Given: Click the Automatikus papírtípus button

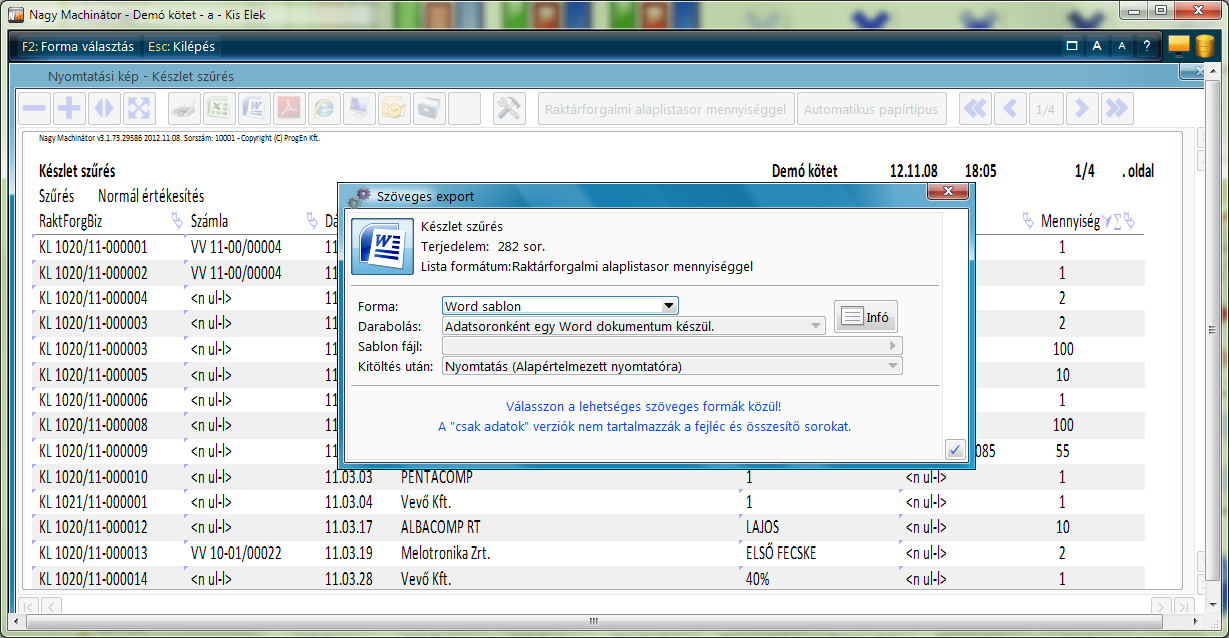Looking at the screenshot, I should (x=873, y=109).
